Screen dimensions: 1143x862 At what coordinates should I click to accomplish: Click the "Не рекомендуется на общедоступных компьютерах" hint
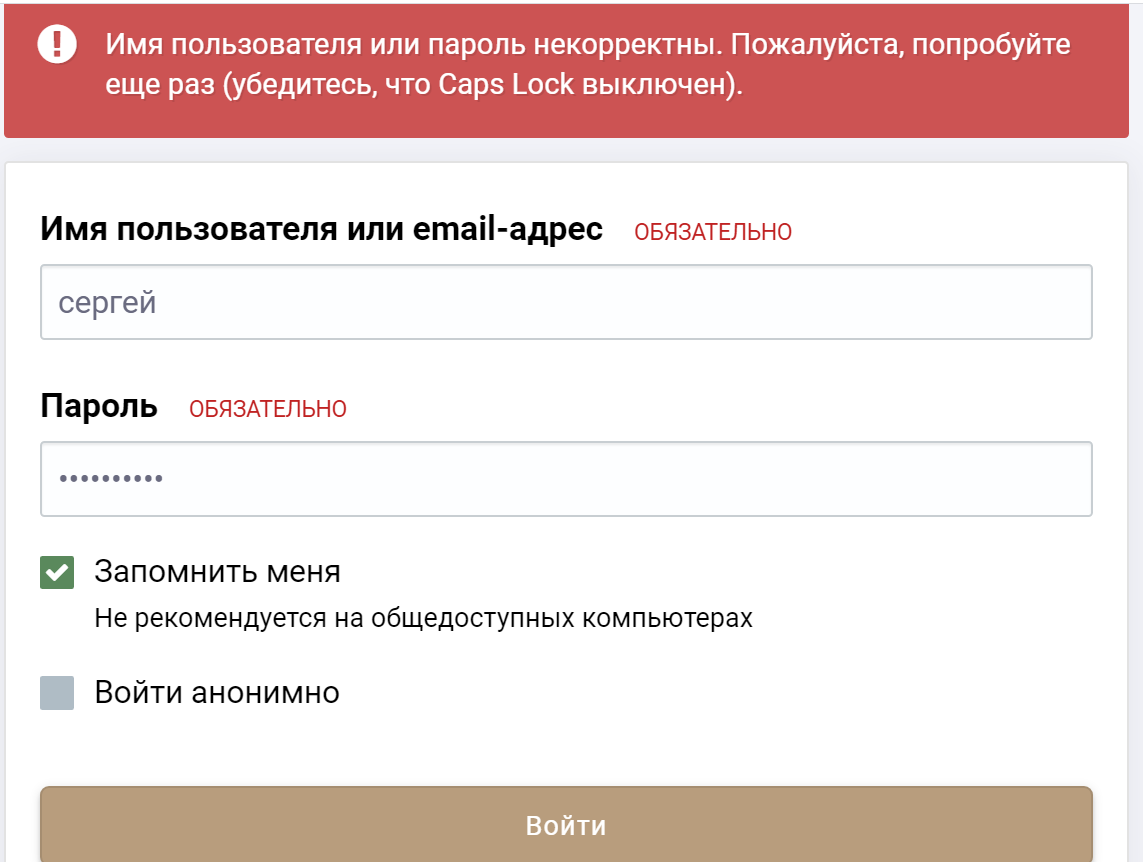[x=423, y=618]
